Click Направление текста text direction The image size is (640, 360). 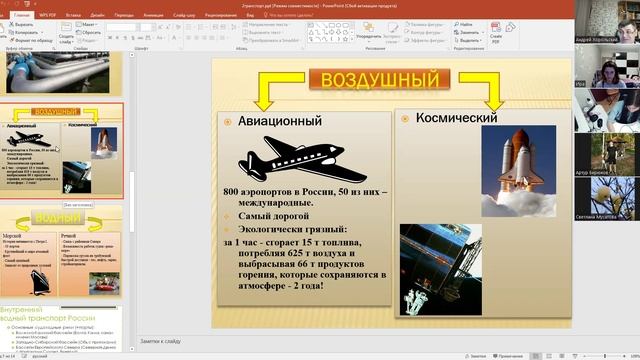[x=265, y=24]
